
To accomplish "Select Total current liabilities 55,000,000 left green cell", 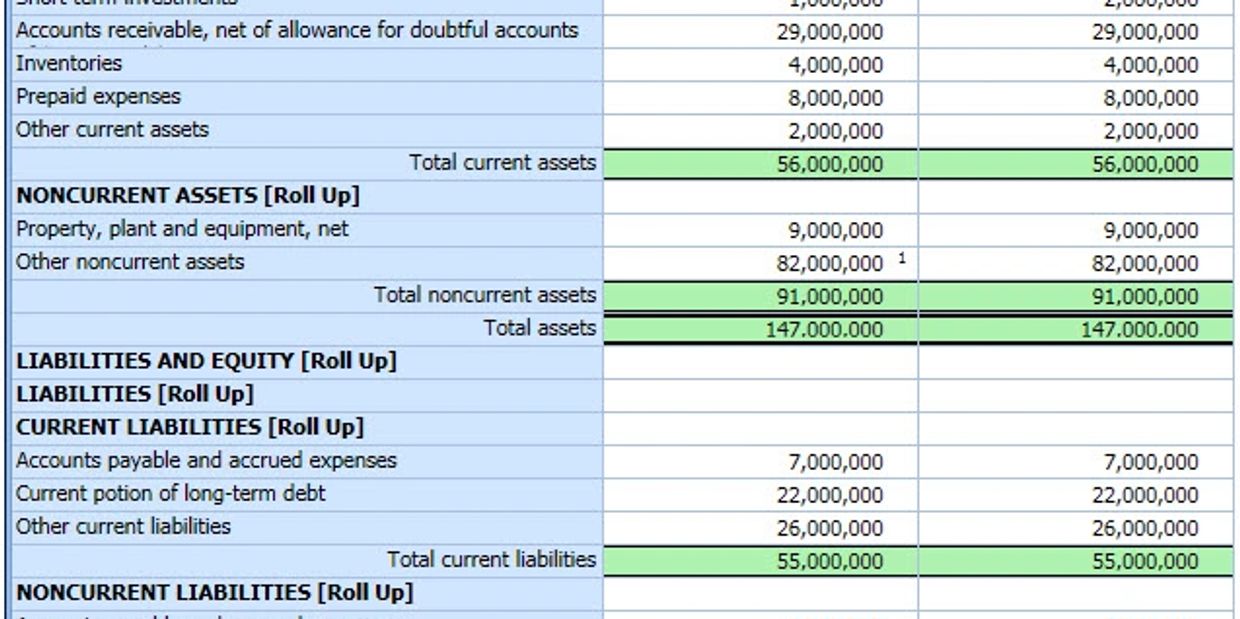I will [760, 561].
